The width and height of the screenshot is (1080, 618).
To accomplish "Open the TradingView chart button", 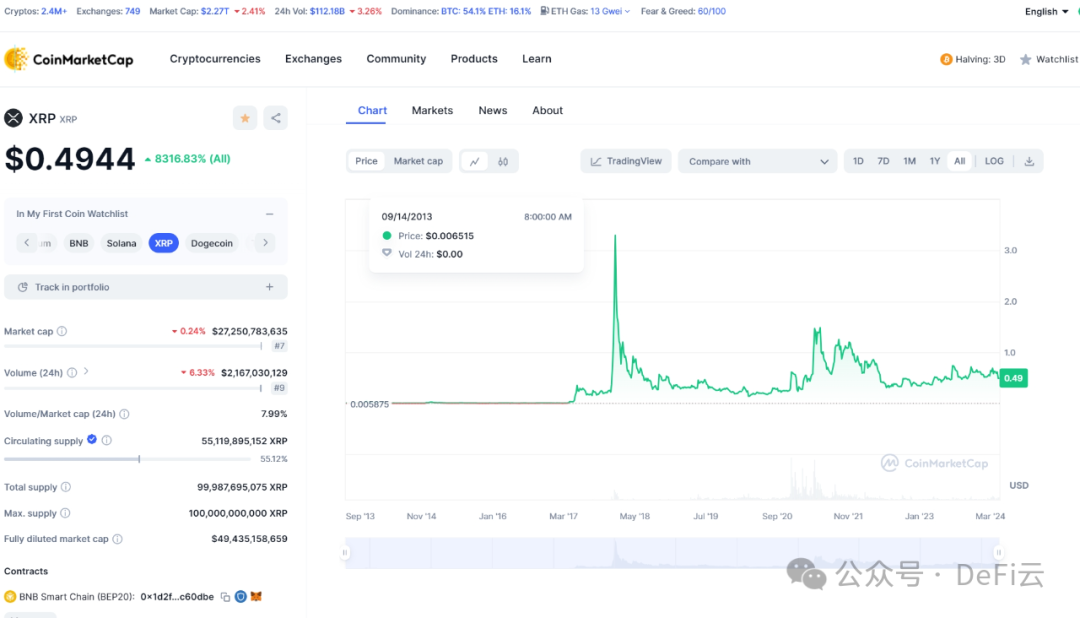I will pos(626,161).
